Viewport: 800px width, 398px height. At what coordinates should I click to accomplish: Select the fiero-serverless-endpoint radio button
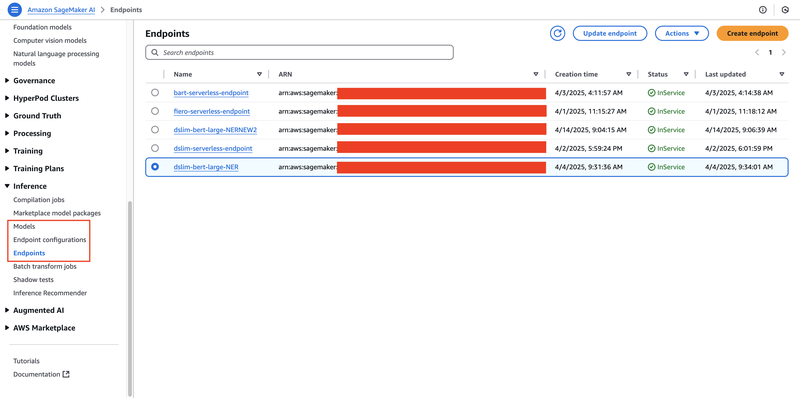tap(155, 111)
